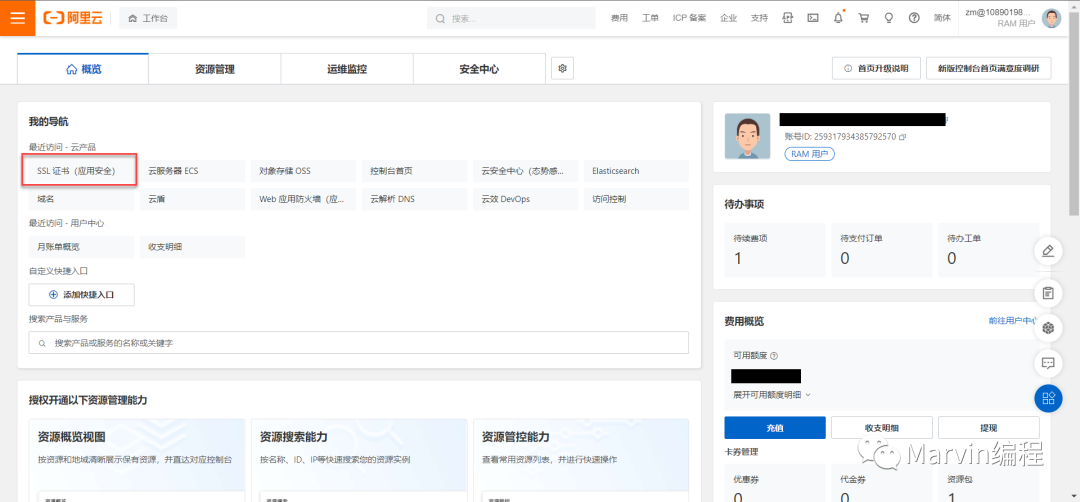The width and height of the screenshot is (1080, 502).
Task: Click floating hexagon settings icon
Action: [1048, 328]
